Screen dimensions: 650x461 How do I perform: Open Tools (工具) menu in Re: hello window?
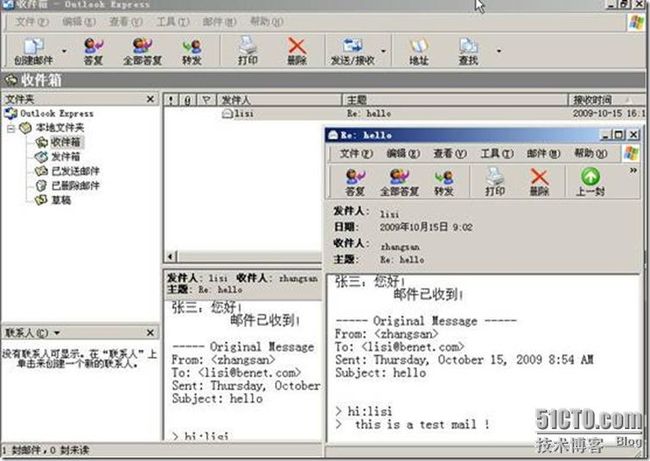pyautogui.click(x=497, y=154)
